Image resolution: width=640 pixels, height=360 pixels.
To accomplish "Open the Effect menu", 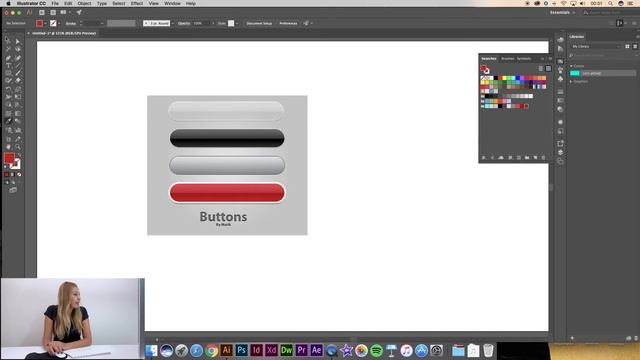I will click(x=137, y=3).
